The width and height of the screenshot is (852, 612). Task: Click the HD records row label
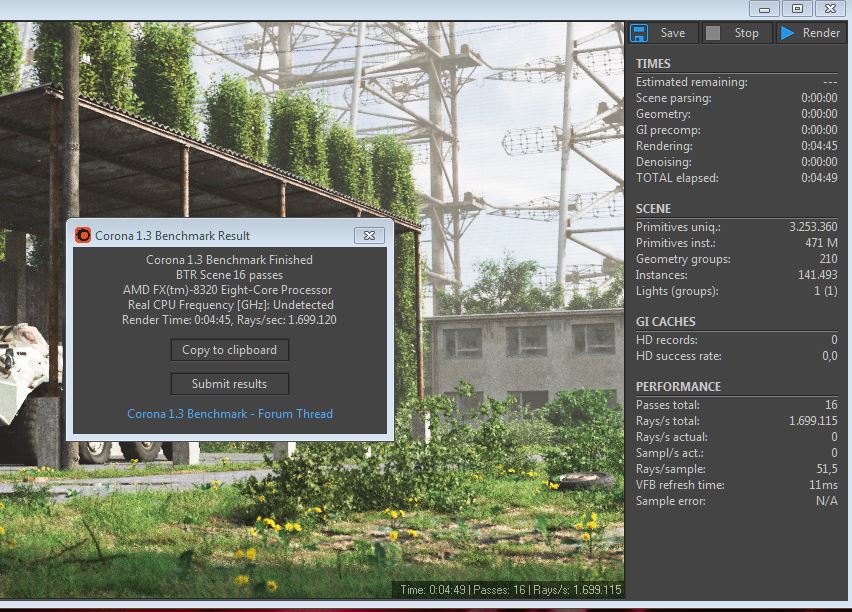click(666, 340)
